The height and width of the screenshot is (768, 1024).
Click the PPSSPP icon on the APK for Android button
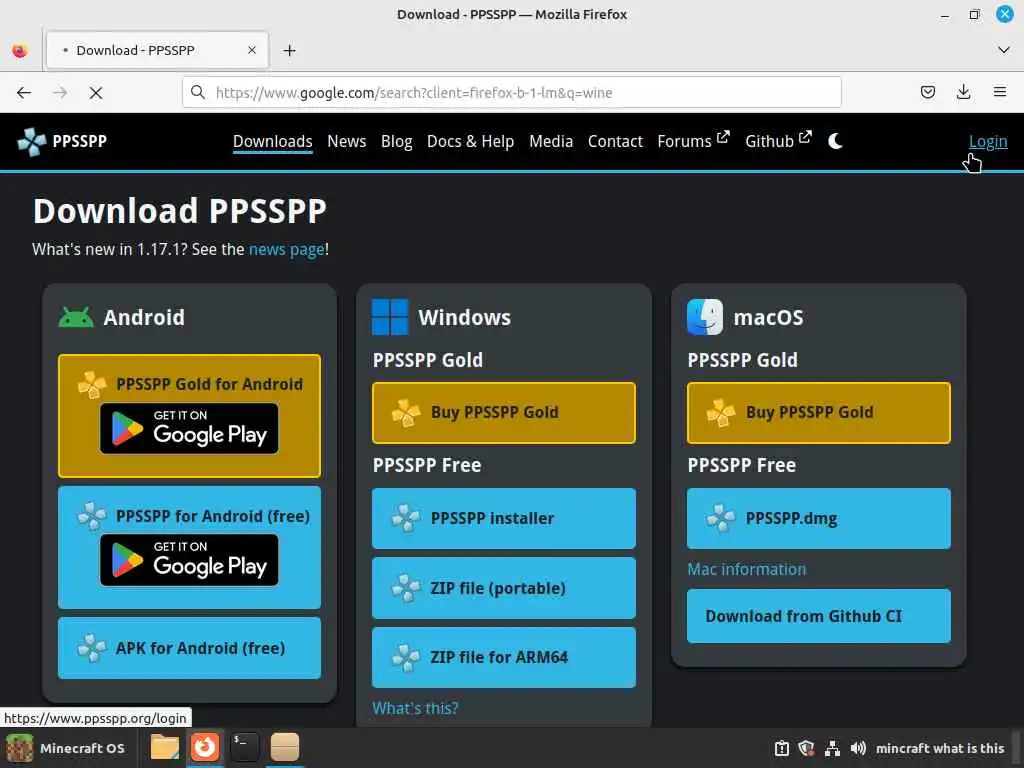91,648
